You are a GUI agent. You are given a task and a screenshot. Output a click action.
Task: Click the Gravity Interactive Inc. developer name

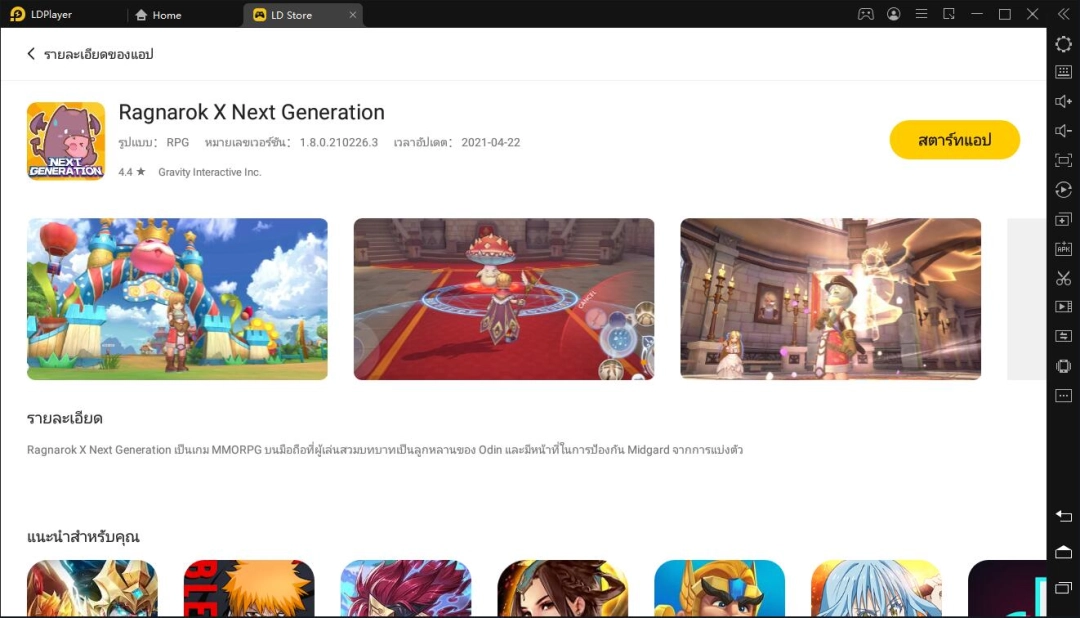point(209,172)
